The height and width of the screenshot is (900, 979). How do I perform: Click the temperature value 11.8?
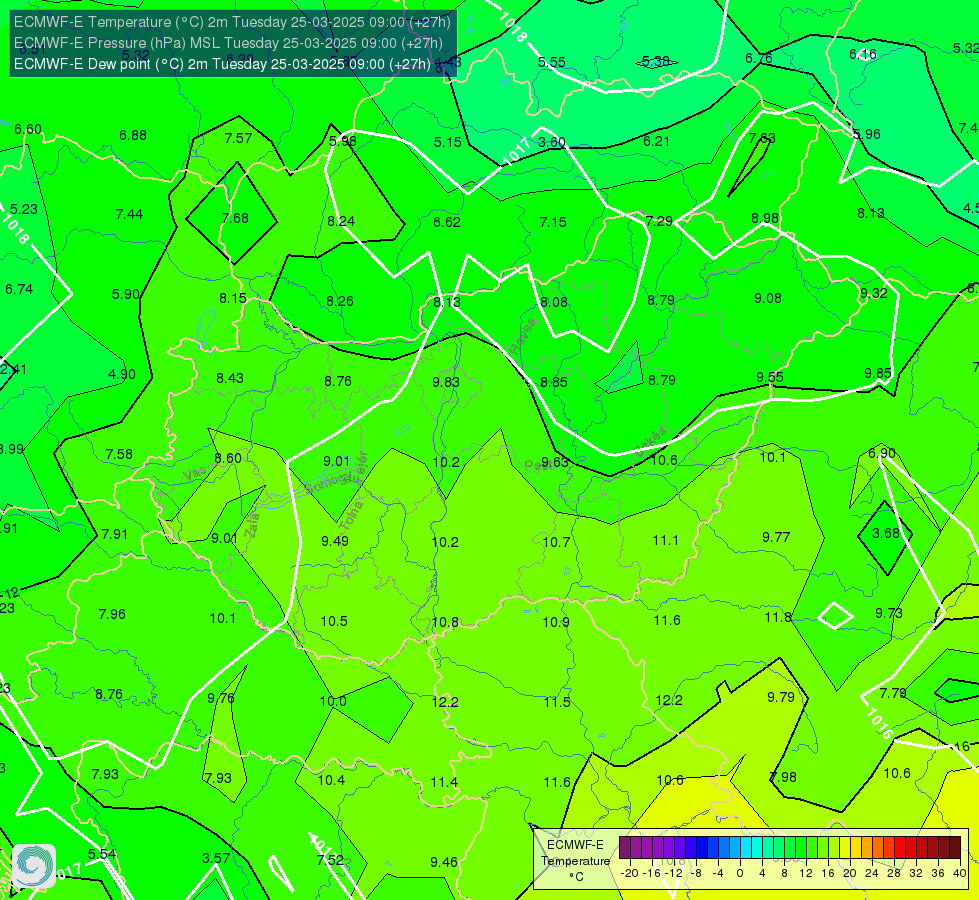(x=778, y=618)
